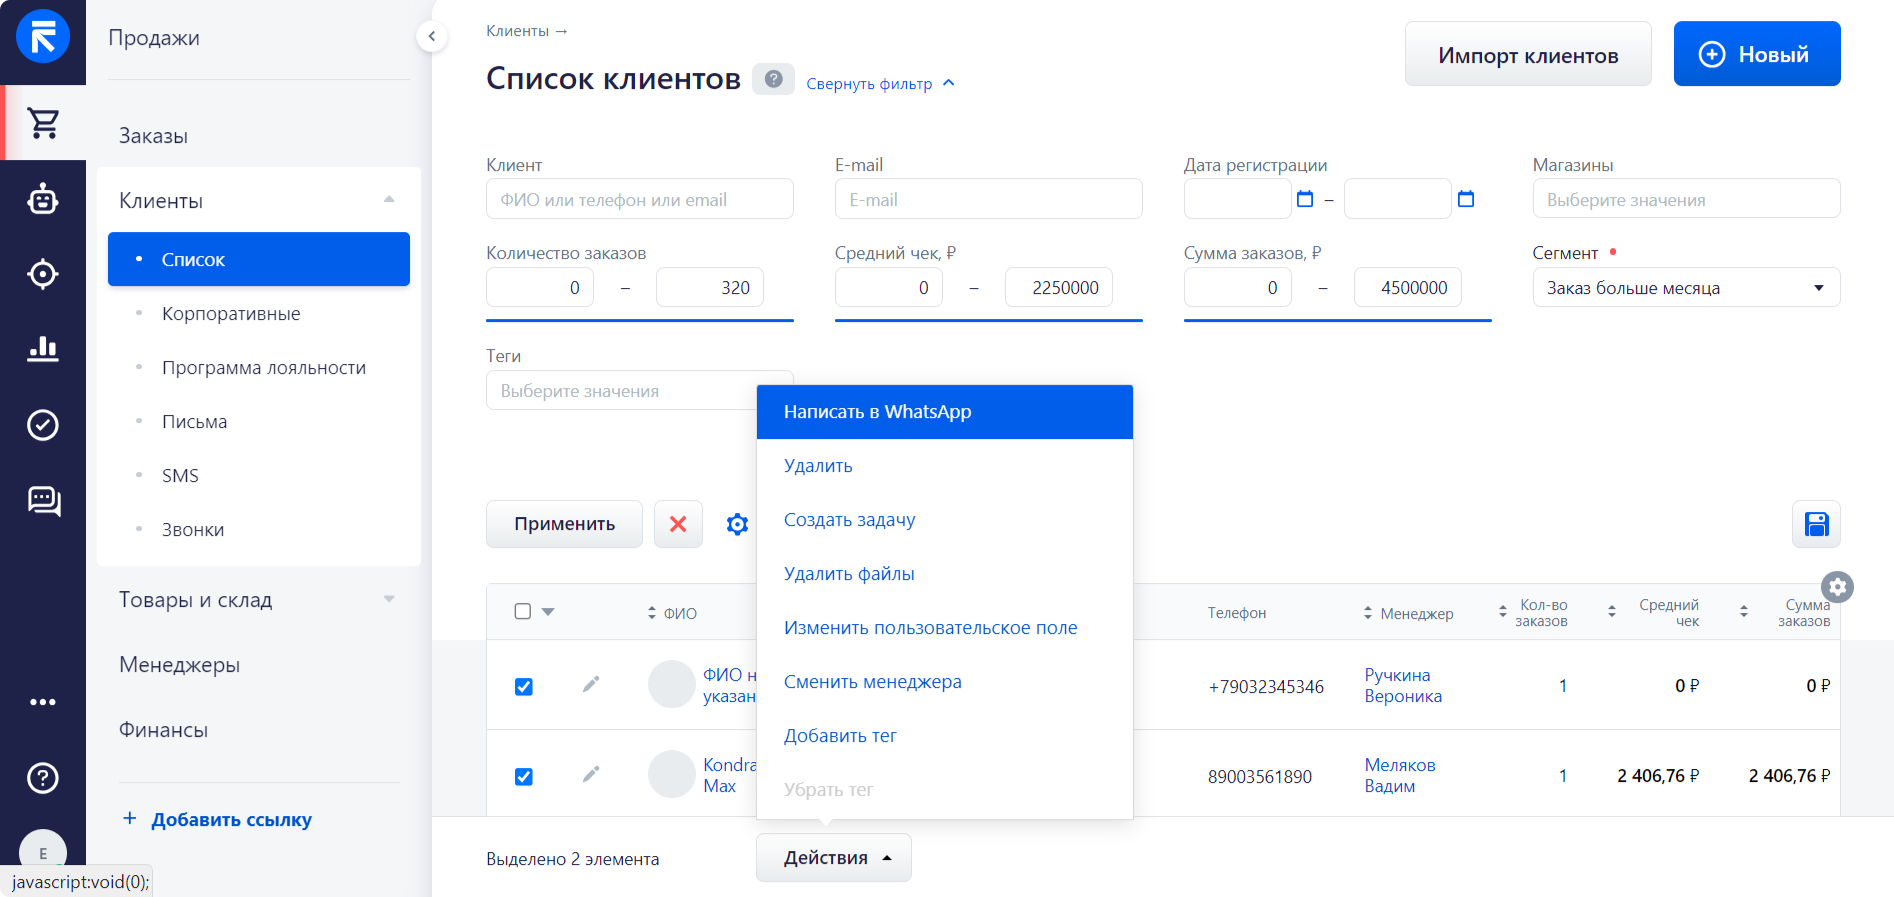Choose Сменить менеджера action
This screenshot has height=897, width=1894.
[x=945, y=682]
